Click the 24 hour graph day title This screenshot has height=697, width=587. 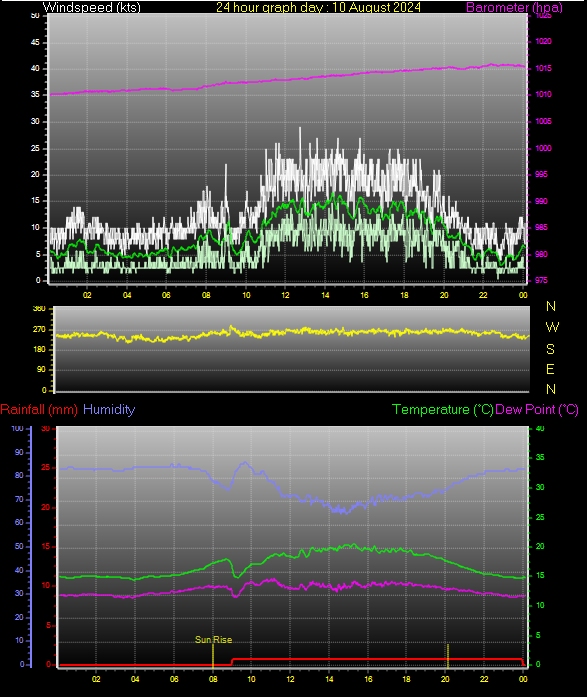318,7
